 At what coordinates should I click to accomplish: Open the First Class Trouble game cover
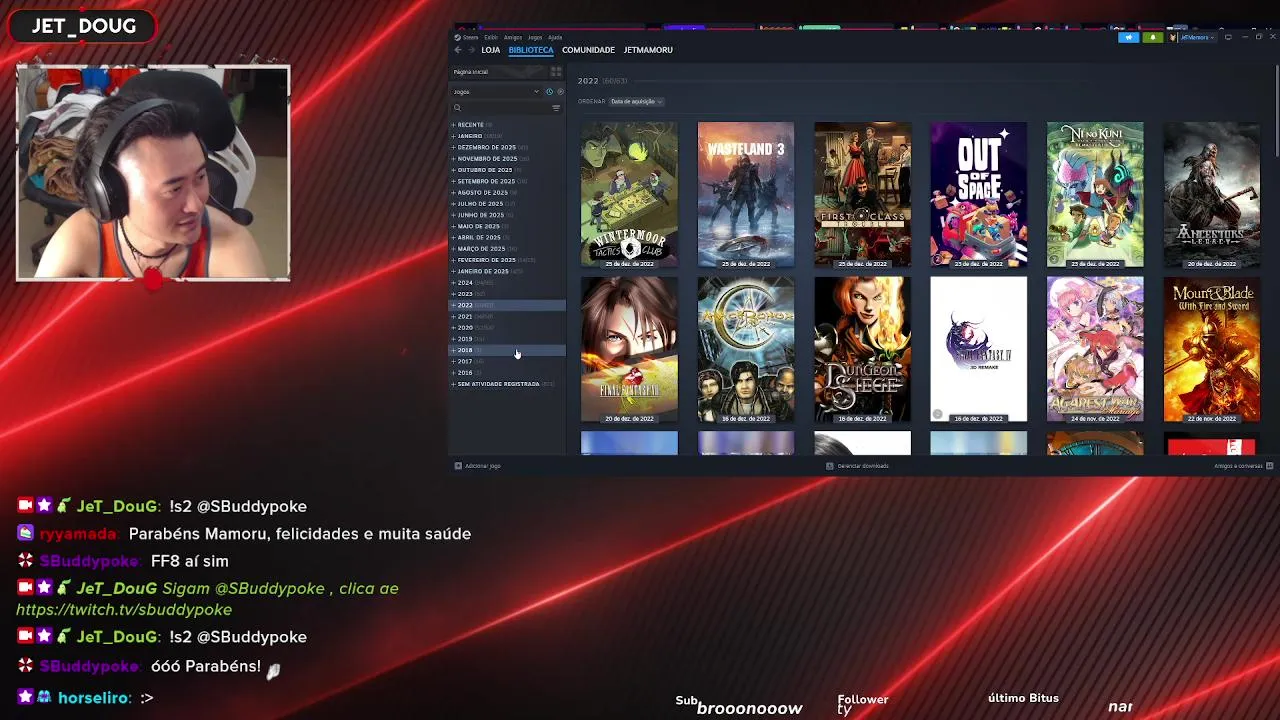pyautogui.click(x=862, y=195)
